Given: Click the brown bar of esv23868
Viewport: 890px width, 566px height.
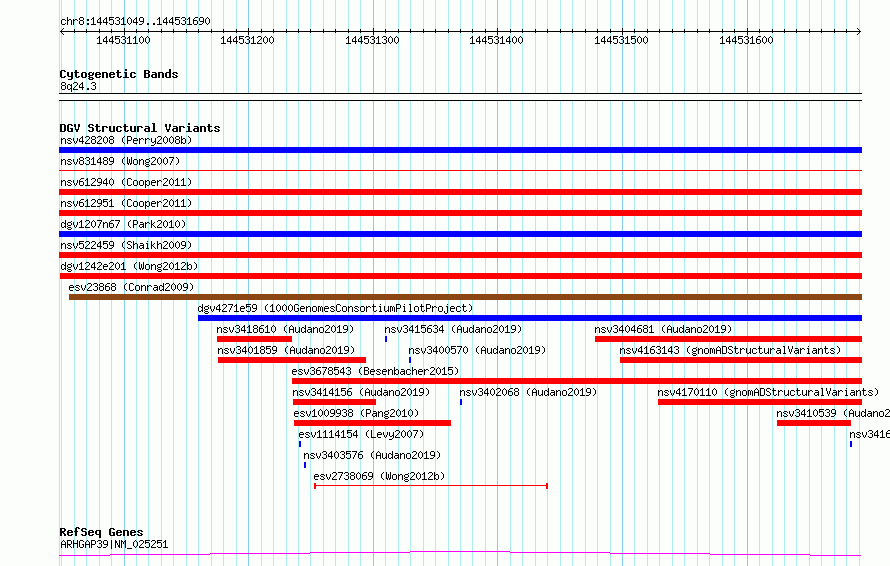Looking at the screenshot, I should (x=465, y=297).
